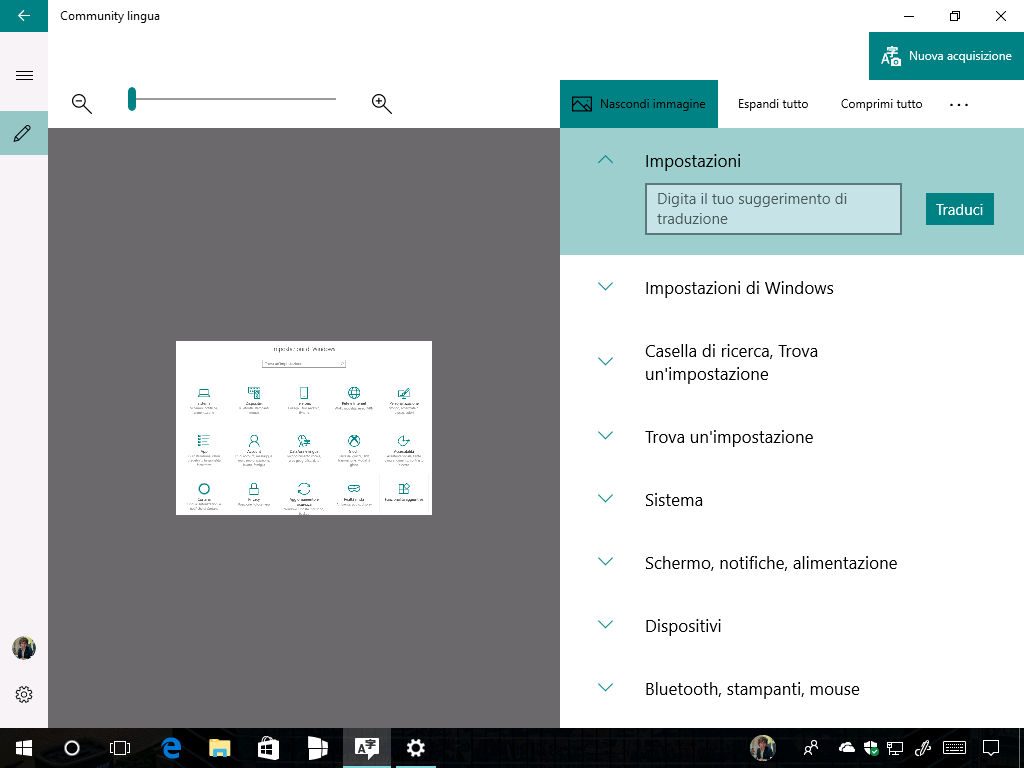Click user avatar on taskbar
This screenshot has width=1024, height=768.
763,748
